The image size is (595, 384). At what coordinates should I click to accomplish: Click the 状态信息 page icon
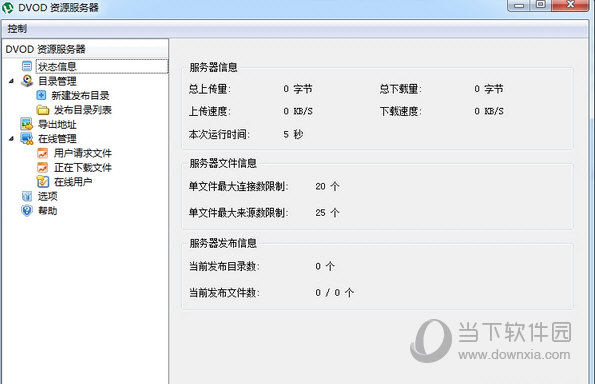[x=27, y=66]
